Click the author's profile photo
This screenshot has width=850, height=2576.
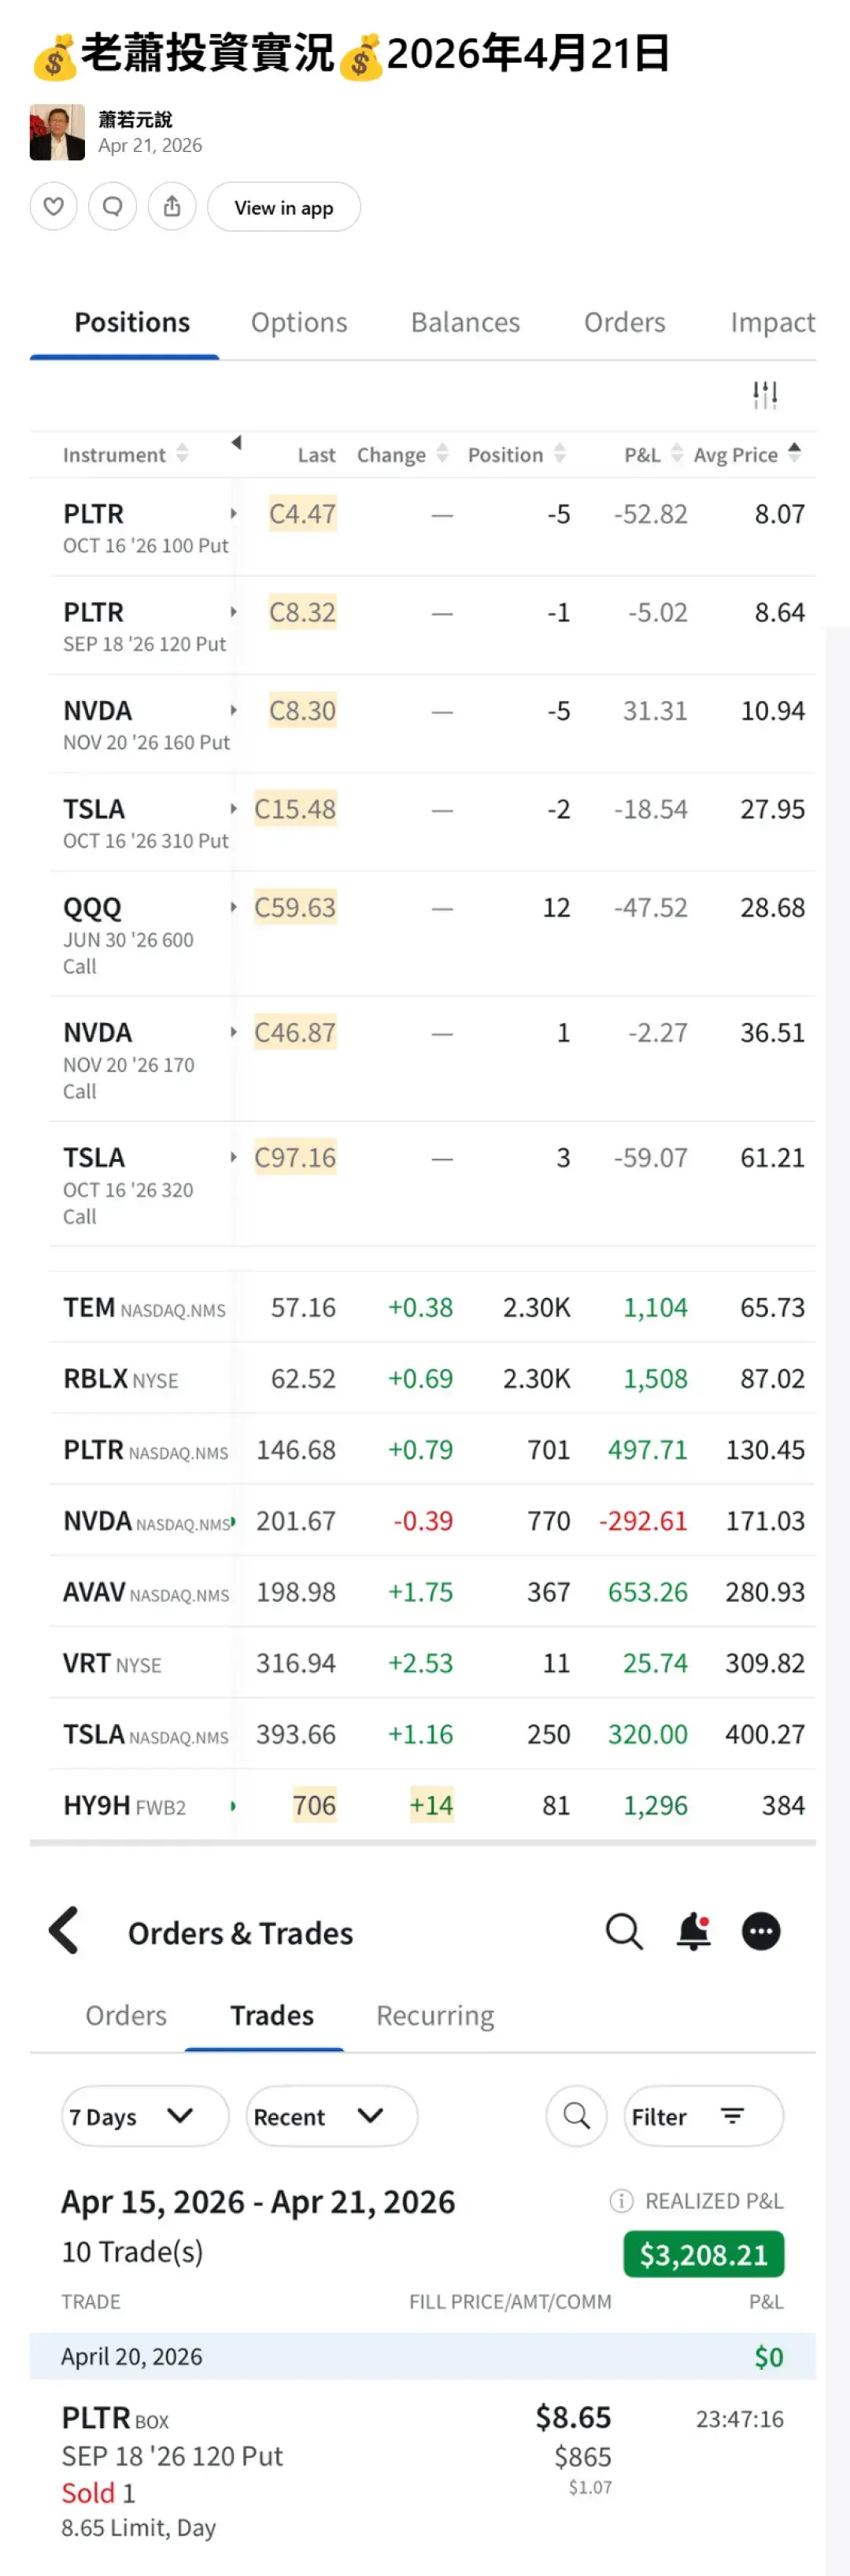(57, 132)
